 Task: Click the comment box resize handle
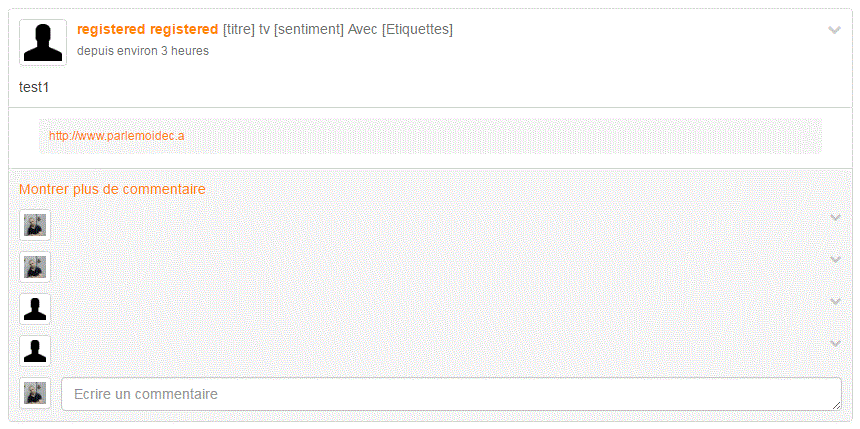(x=836, y=405)
